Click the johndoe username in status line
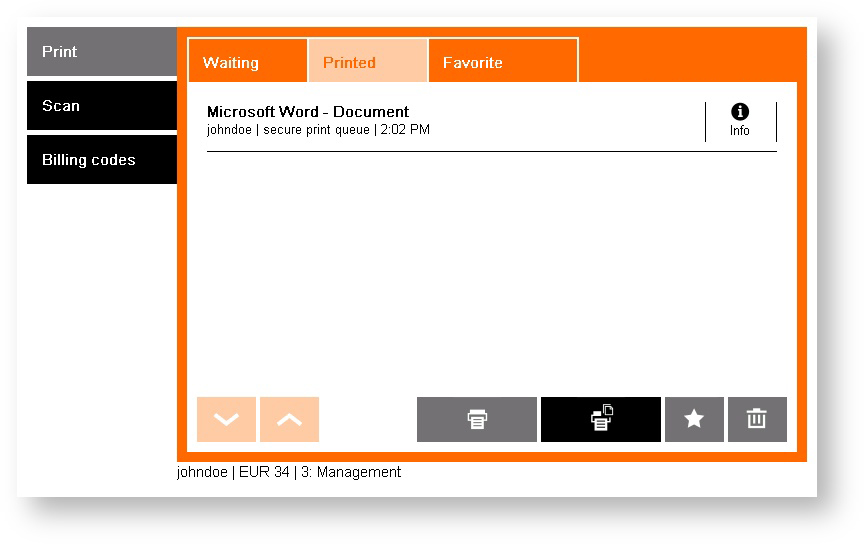 click(202, 472)
